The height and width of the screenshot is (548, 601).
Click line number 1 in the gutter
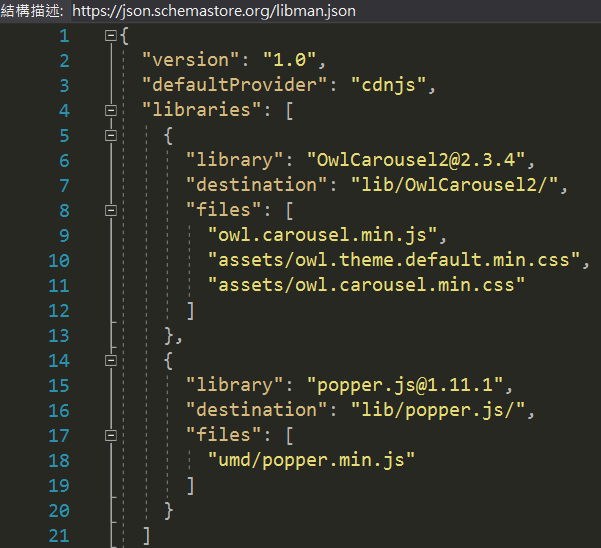click(x=64, y=36)
